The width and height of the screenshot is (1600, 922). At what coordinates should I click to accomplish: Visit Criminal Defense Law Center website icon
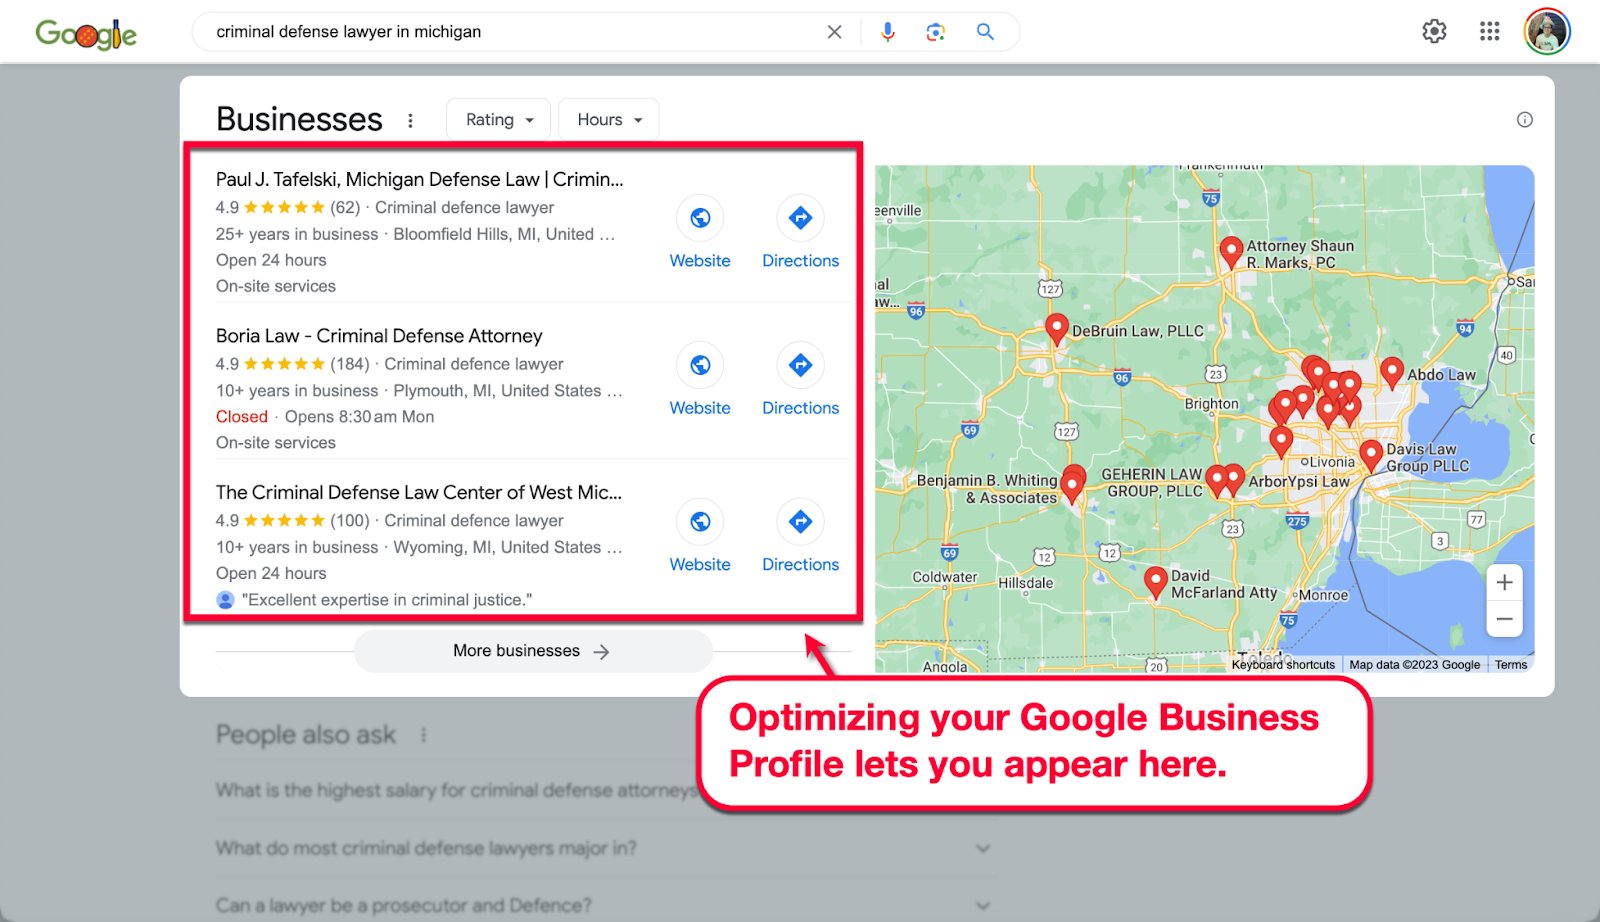(700, 522)
